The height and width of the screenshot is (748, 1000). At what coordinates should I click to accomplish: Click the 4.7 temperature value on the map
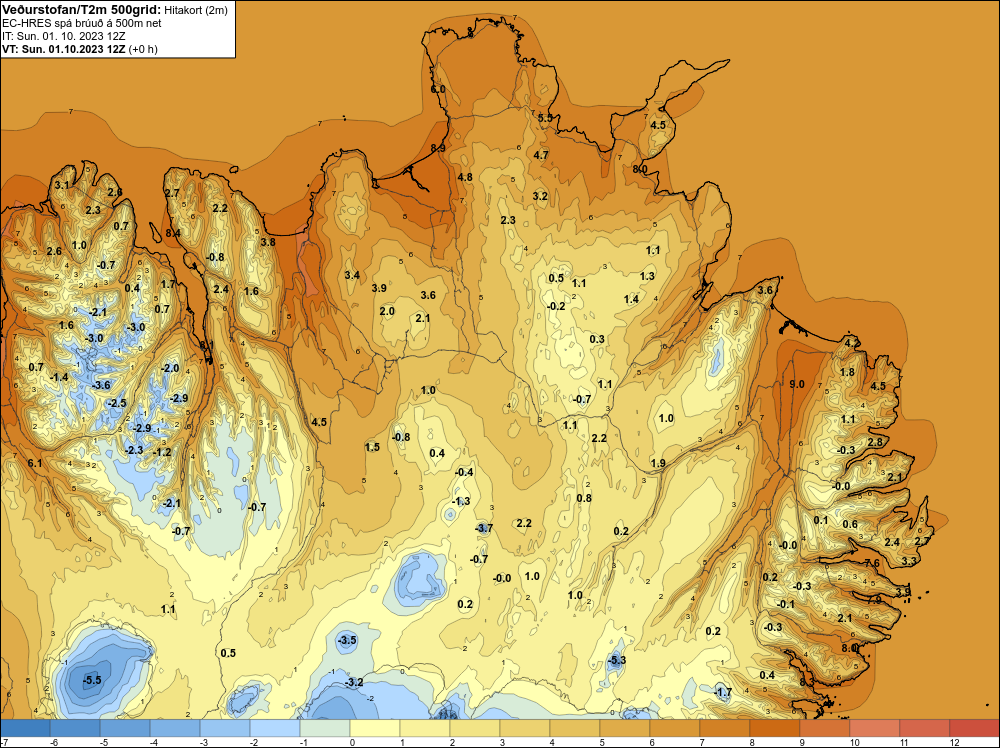pos(541,155)
